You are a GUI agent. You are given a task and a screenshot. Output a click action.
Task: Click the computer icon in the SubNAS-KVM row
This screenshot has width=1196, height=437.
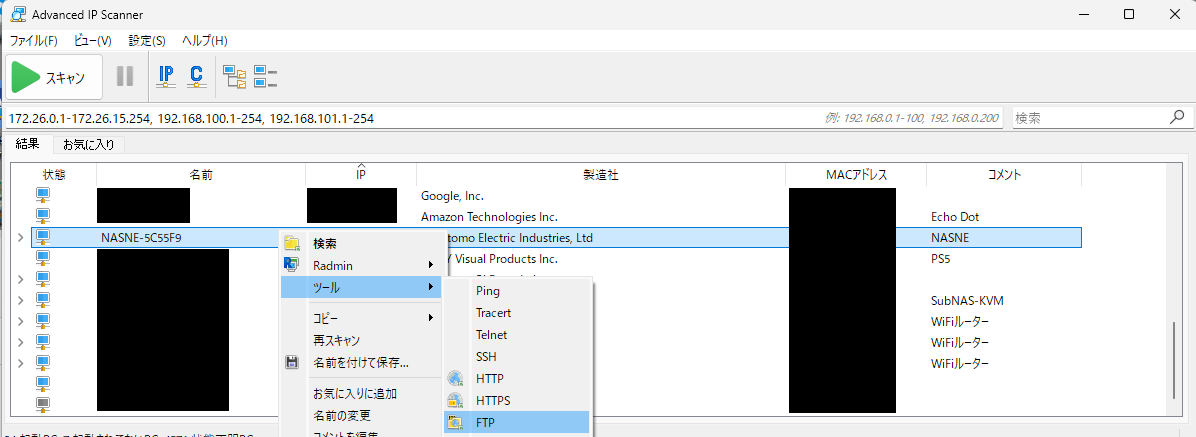click(43, 300)
